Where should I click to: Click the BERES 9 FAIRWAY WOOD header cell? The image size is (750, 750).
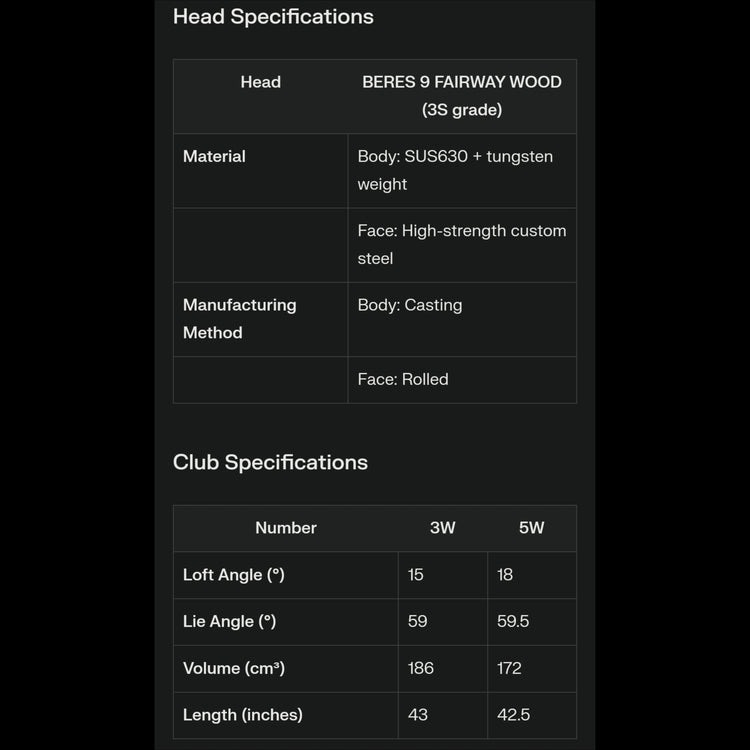[461, 96]
